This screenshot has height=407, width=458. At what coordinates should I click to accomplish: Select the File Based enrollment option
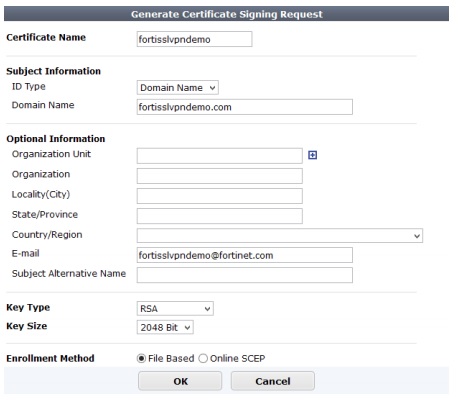pos(141,358)
